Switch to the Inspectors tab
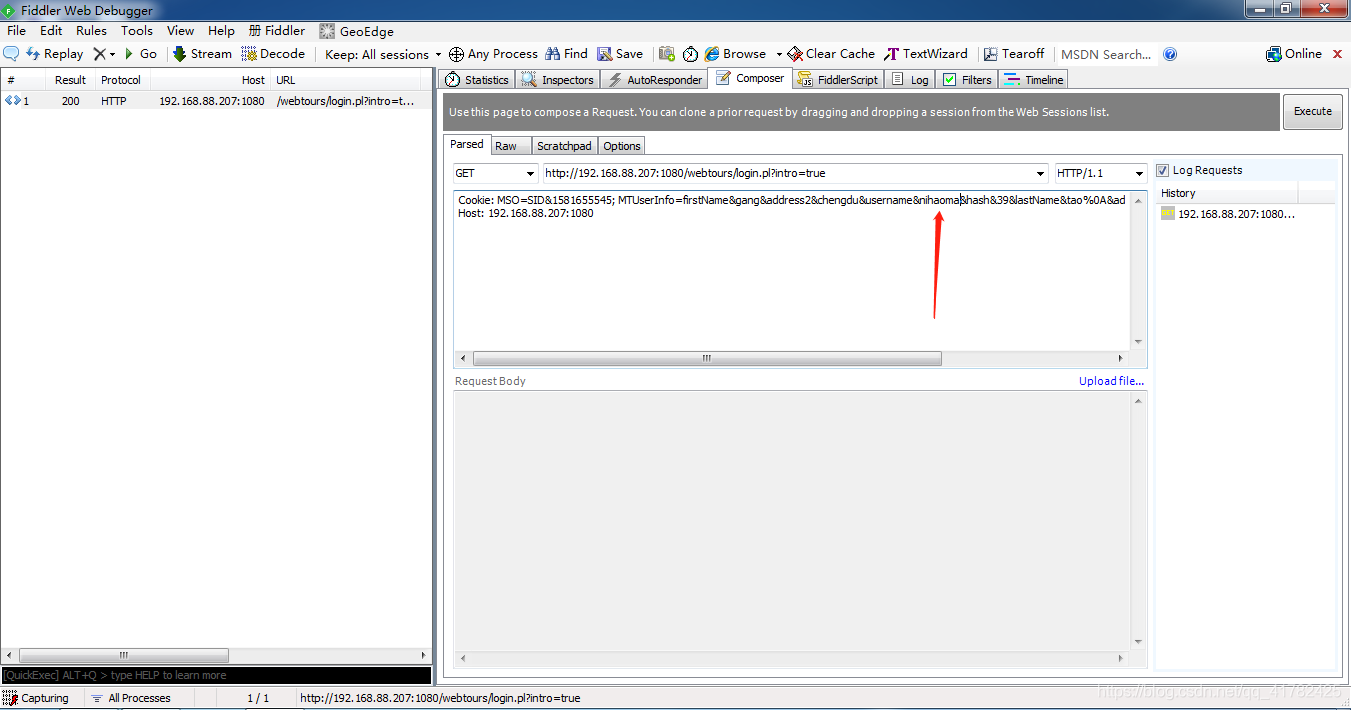This screenshot has width=1351, height=710. tap(558, 79)
